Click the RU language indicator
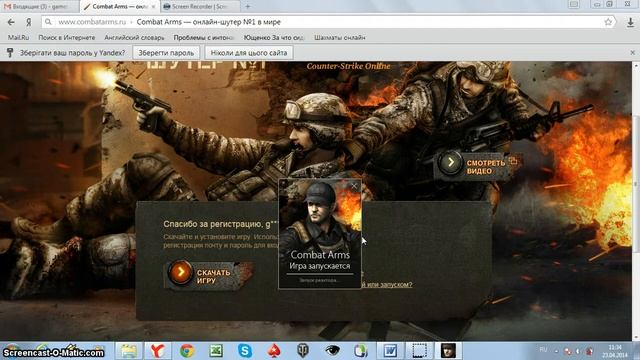This screenshot has height=360, width=640. 543,350
